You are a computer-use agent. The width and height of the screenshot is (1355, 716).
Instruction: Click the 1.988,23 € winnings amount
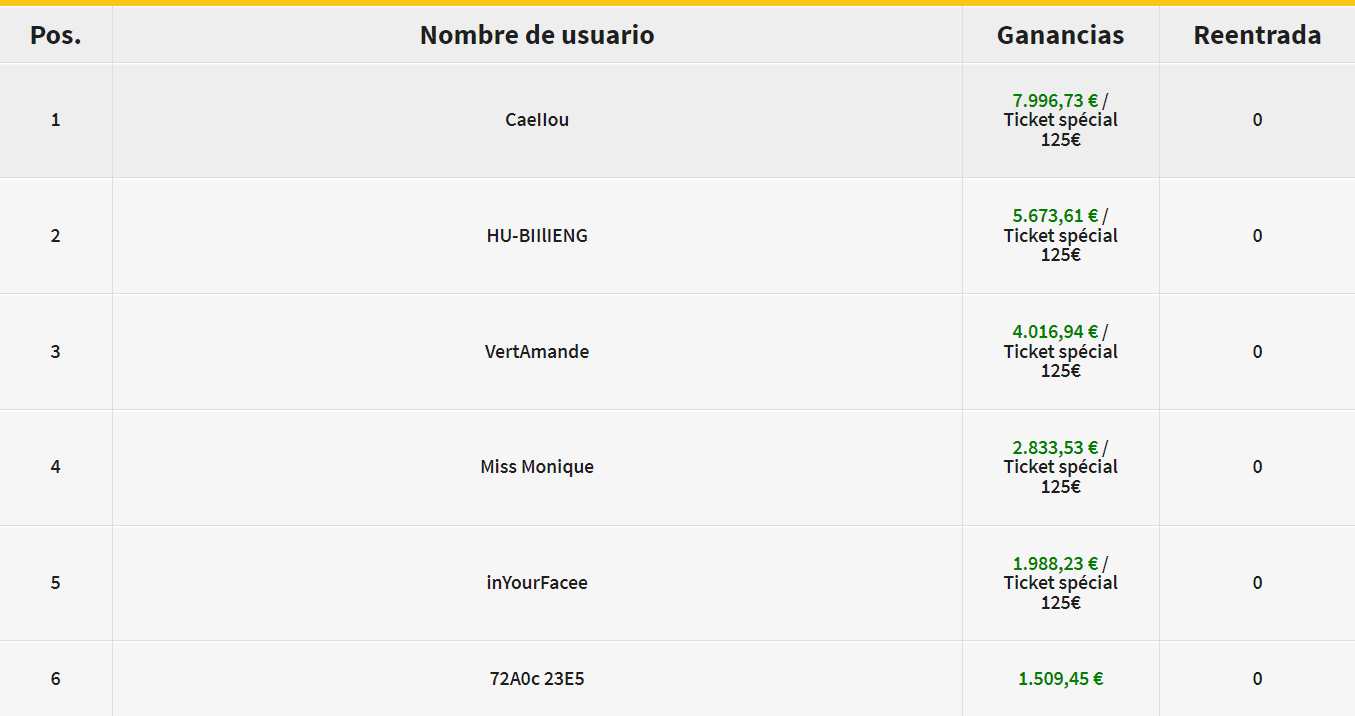[x=1055, y=564]
